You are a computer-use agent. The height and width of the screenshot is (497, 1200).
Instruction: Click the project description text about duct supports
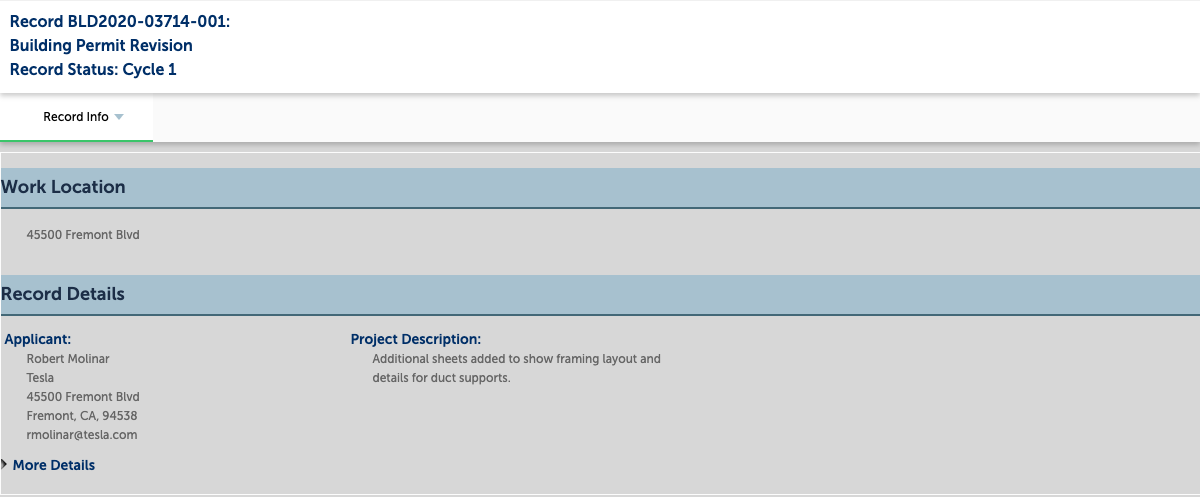pyautogui.click(x=516, y=368)
